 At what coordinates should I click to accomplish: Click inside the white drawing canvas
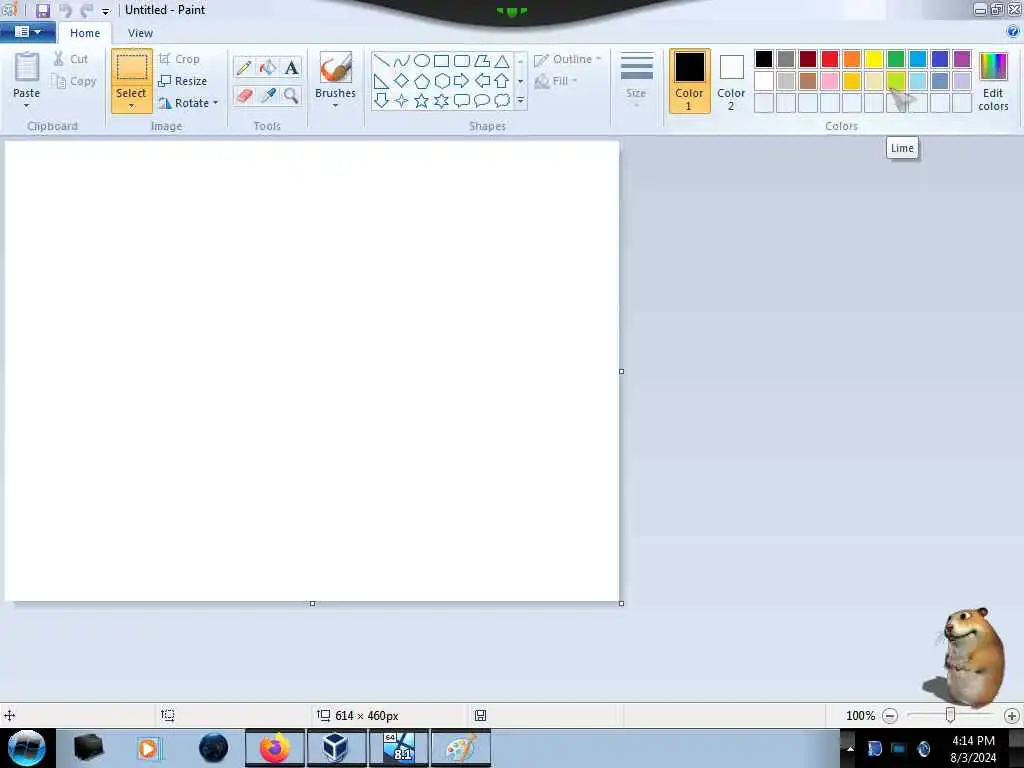point(312,371)
